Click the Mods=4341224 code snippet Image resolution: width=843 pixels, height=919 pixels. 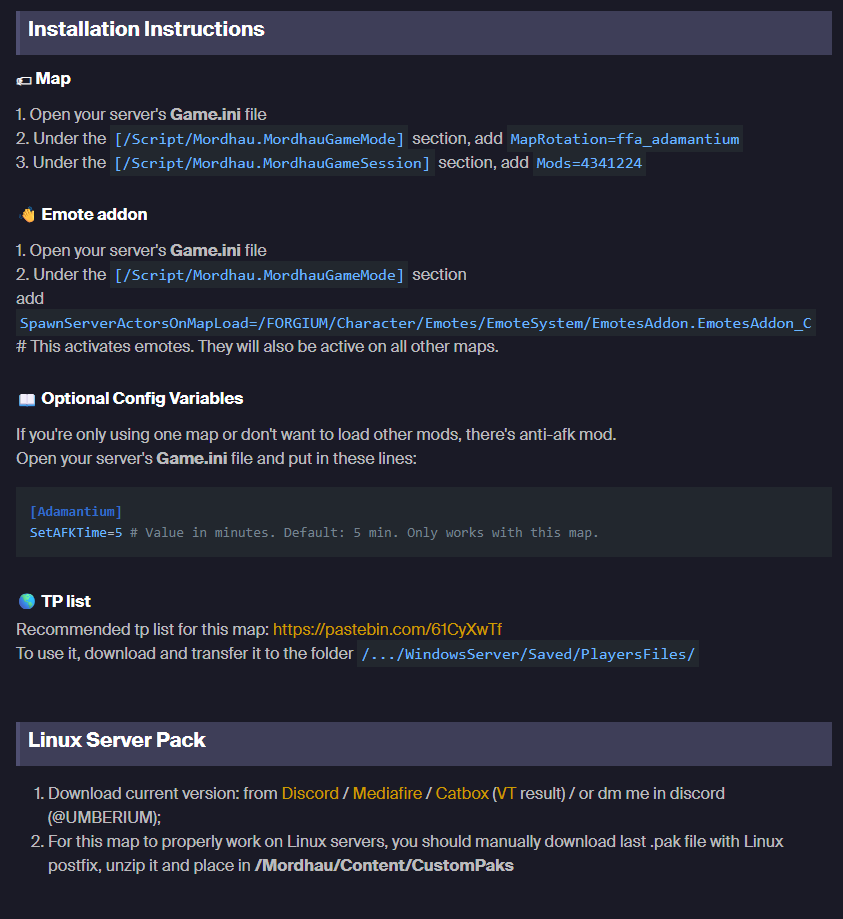pyautogui.click(x=589, y=163)
